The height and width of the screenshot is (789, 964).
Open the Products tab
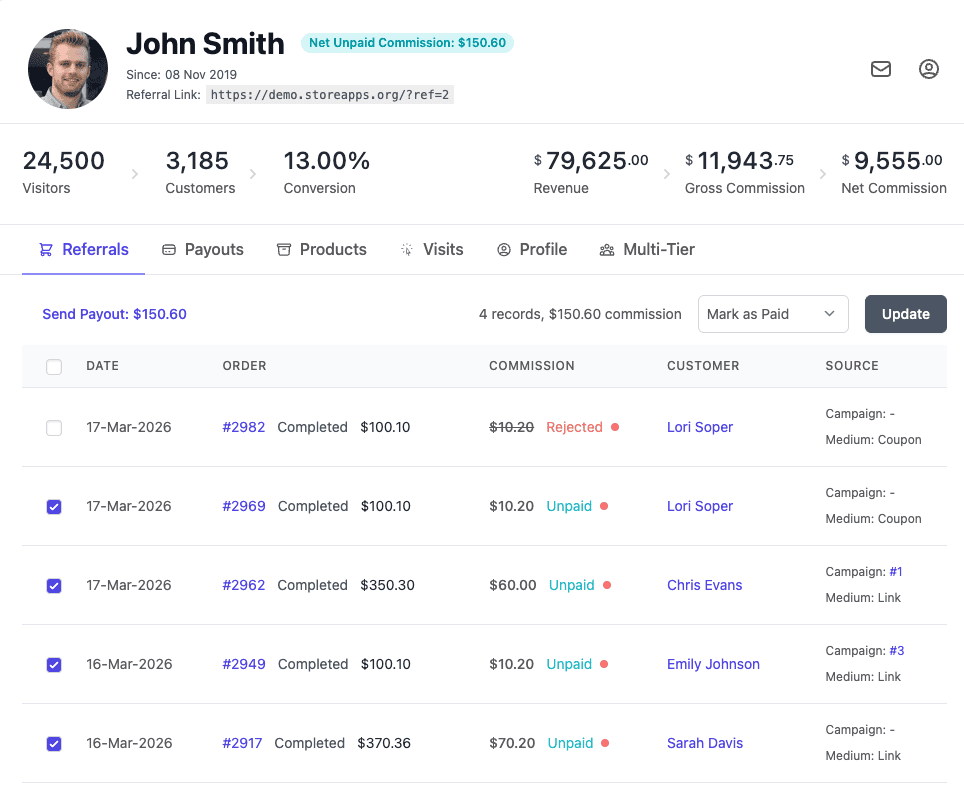point(322,250)
